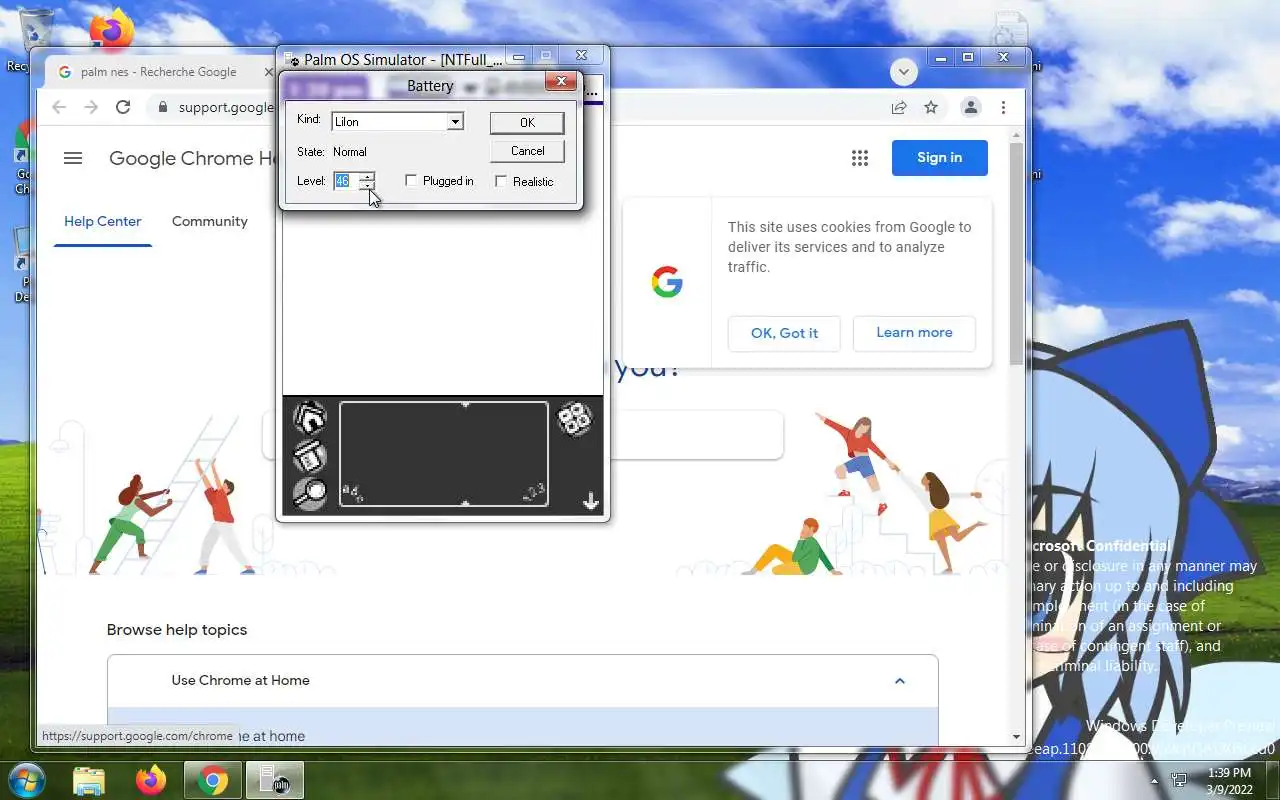Open File Explorer from the taskbar
1280x800 pixels.
(x=89, y=780)
